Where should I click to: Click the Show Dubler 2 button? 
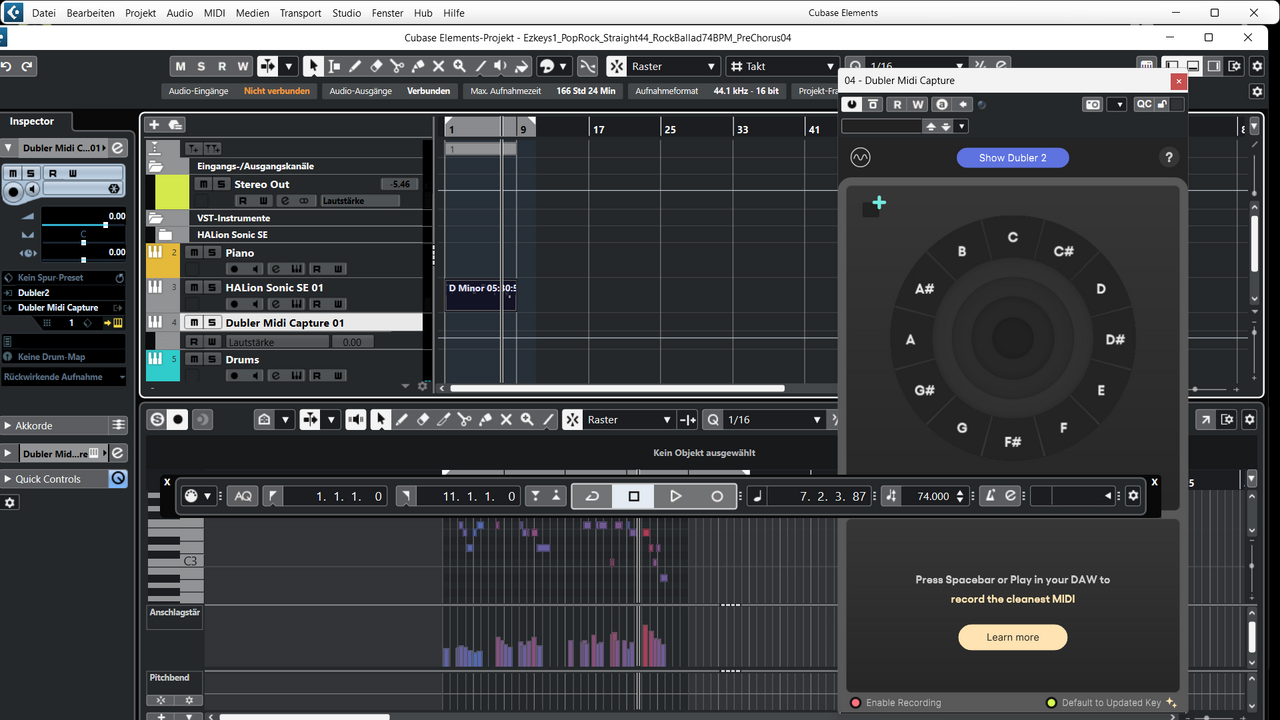coord(1013,158)
